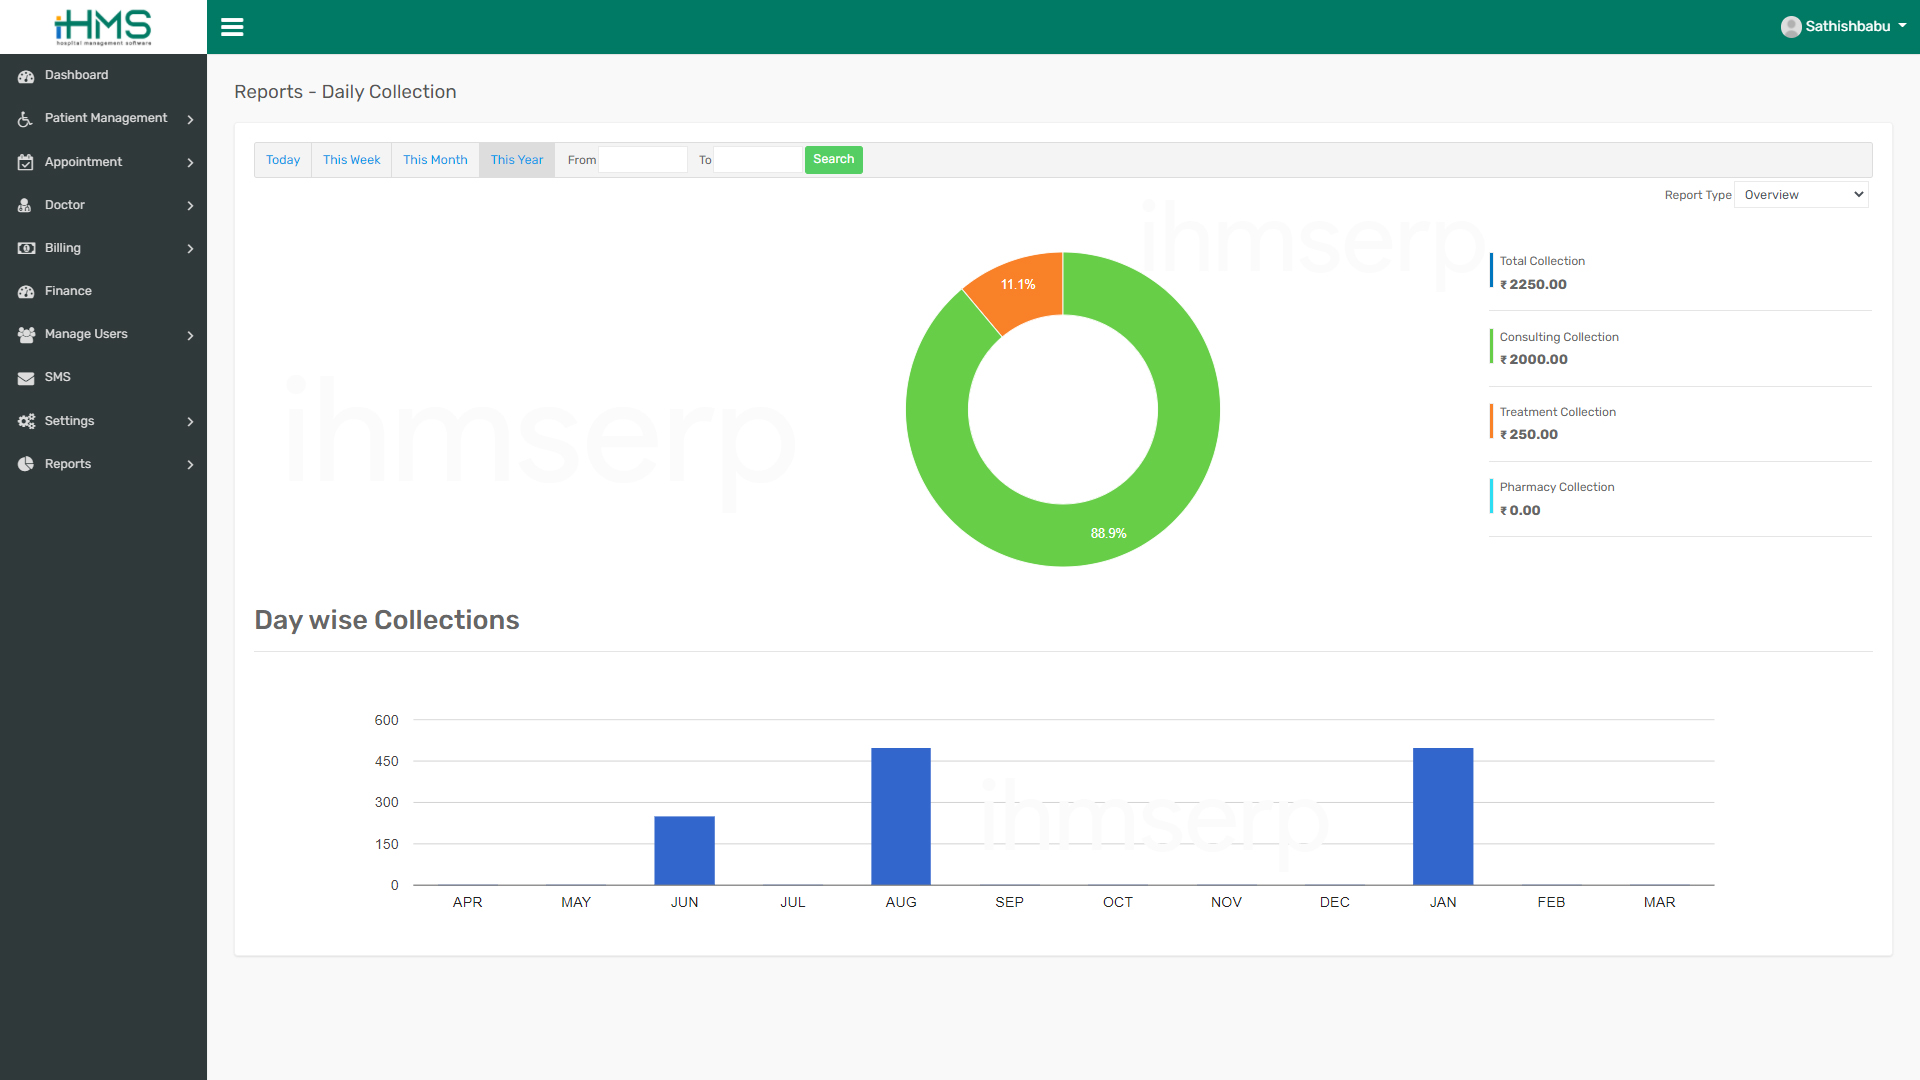Click the Reports - Daily Collection title
This screenshot has width=1920, height=1080.
coord(345,92)
